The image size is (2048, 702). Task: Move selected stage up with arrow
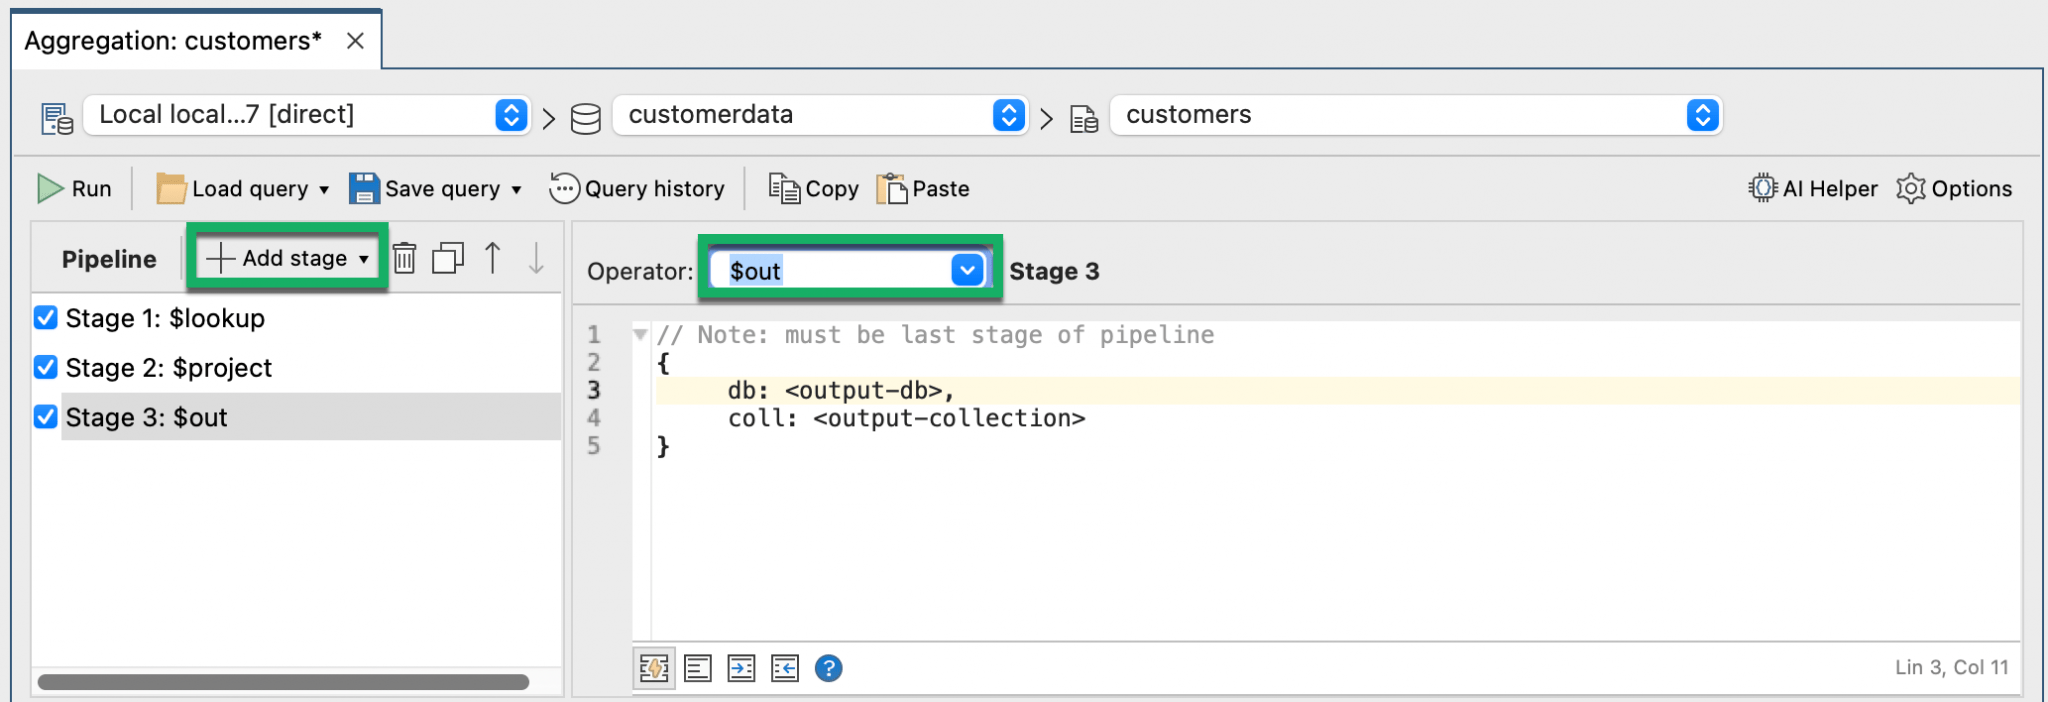tap(492, 259)
